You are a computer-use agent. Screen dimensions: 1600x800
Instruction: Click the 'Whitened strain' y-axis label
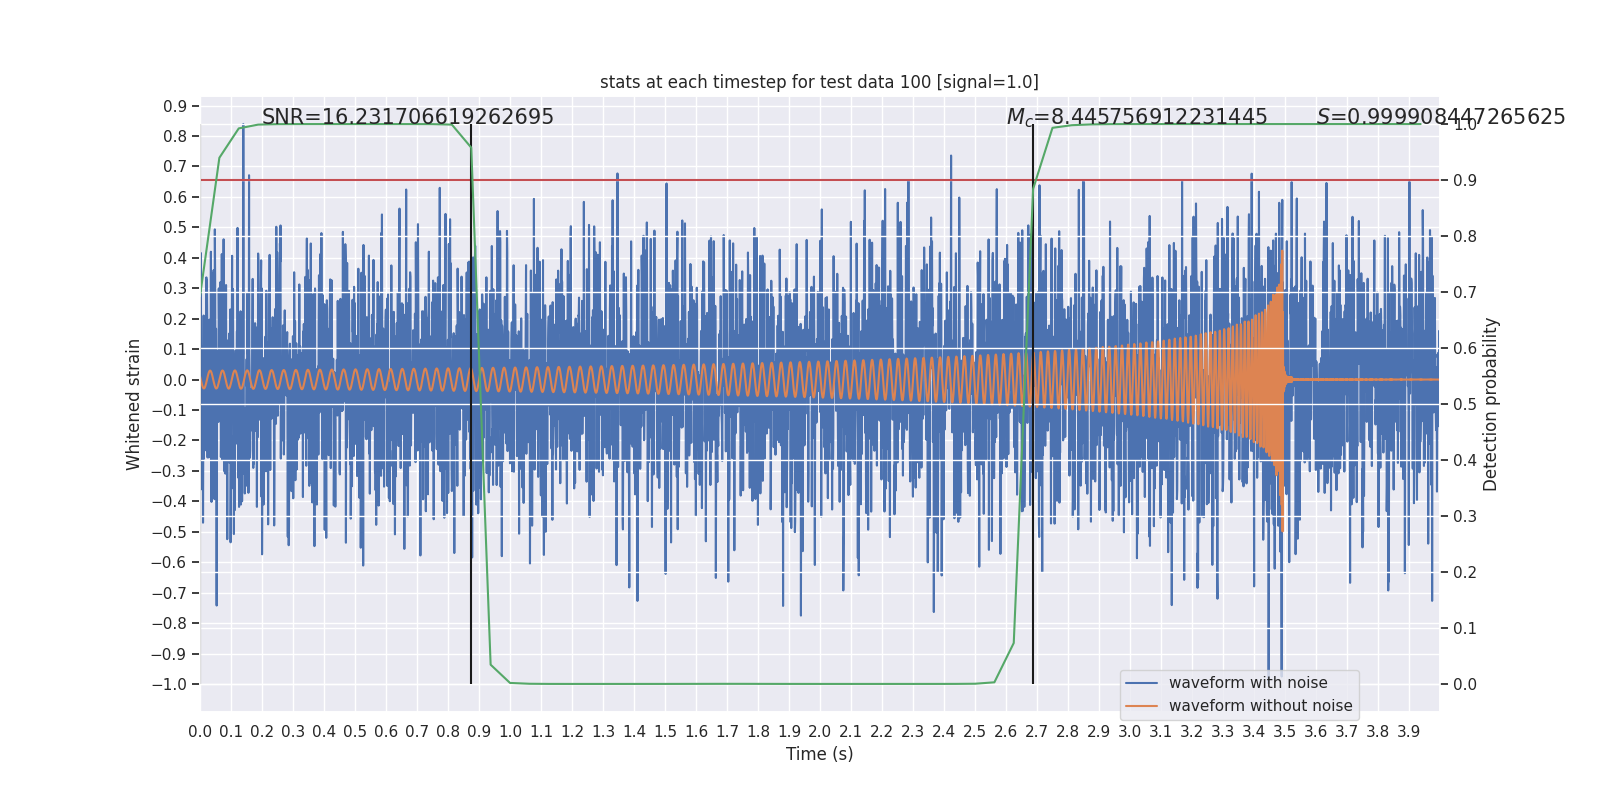coord(134,404)
